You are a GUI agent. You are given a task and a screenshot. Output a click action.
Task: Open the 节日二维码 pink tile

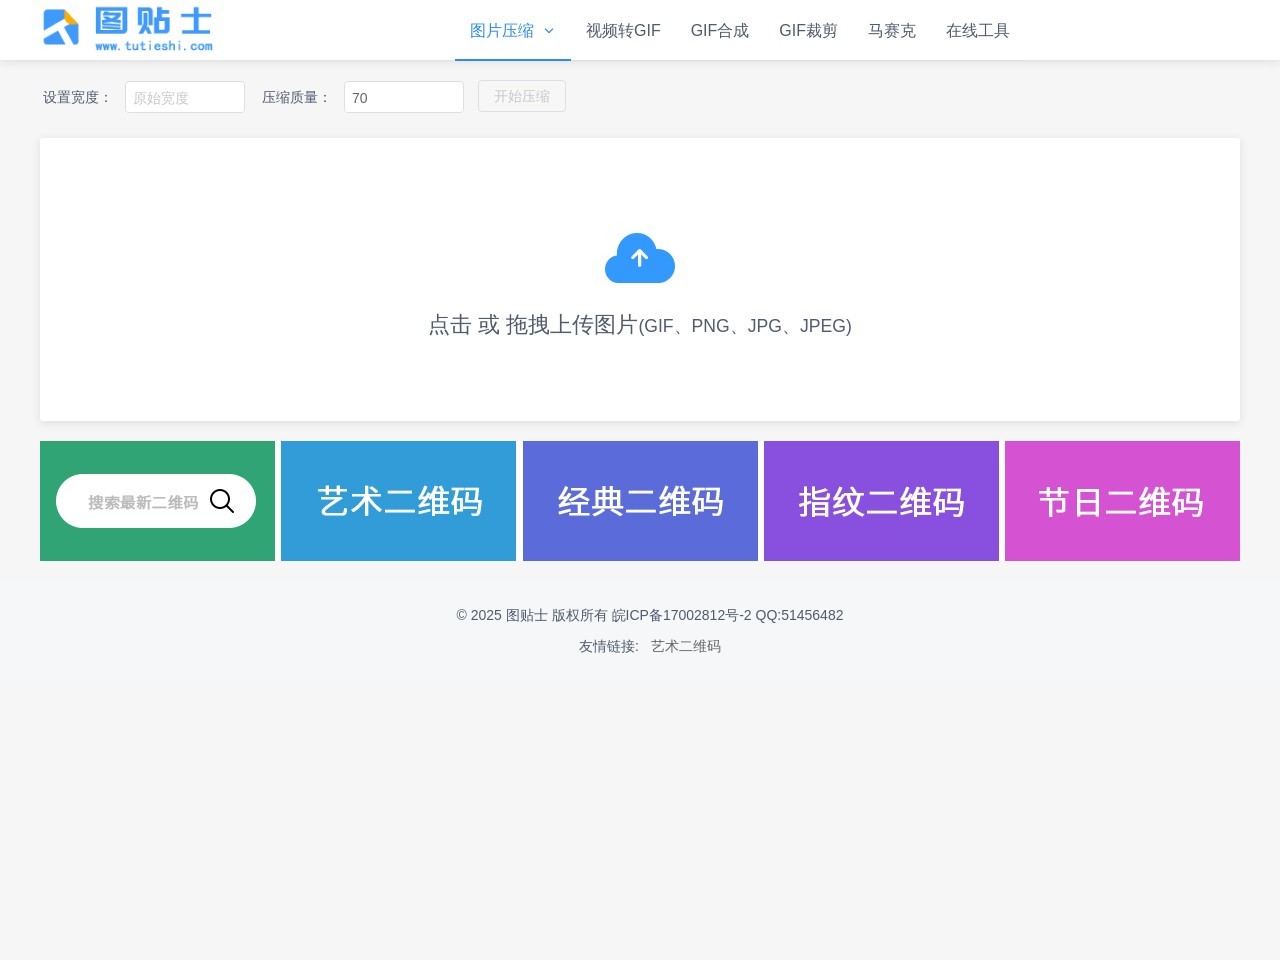[x=1122, y=501]
